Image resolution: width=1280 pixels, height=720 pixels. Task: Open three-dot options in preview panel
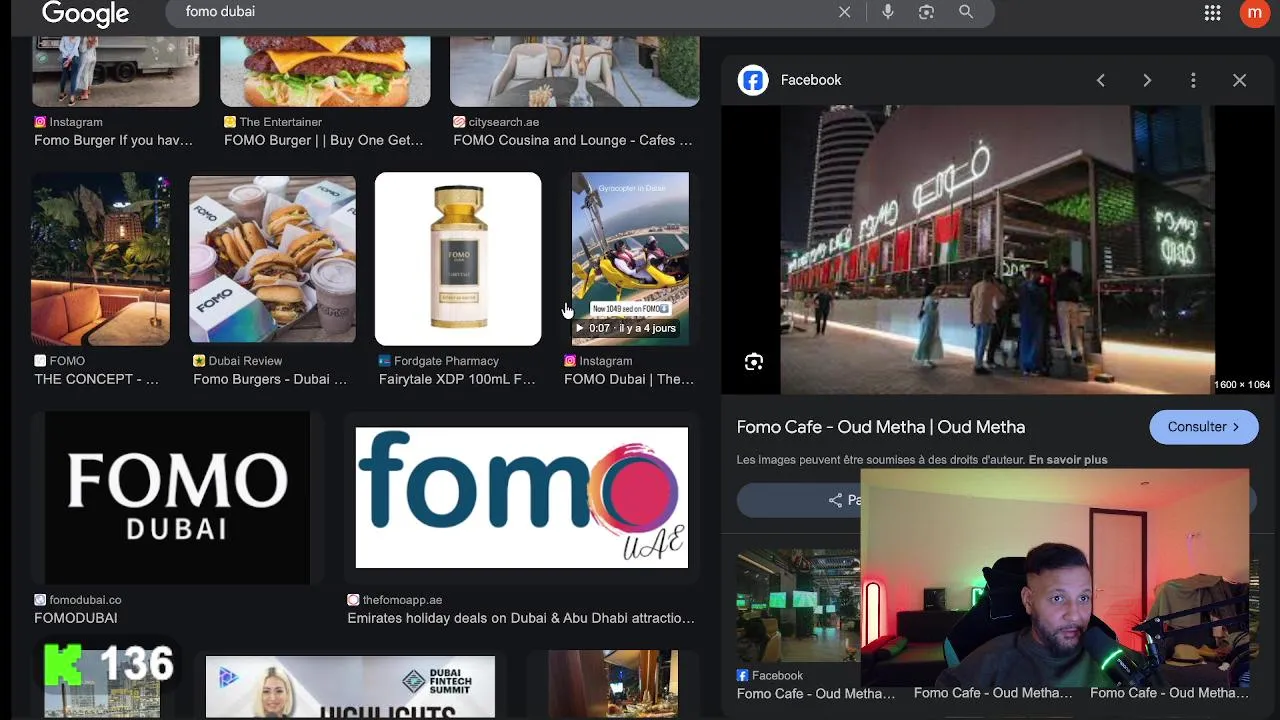(1193, 80)
